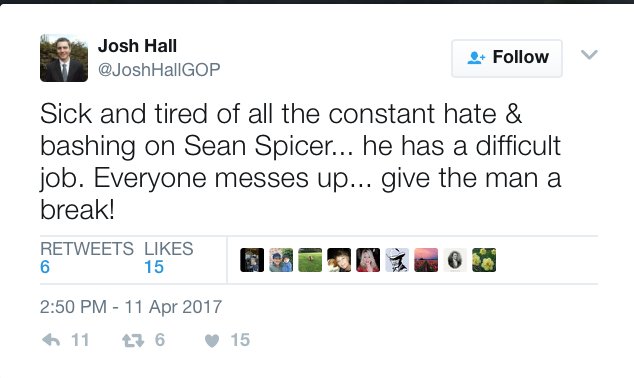The height and width of the screenshot is (378, 634).
Task: Like the tweet with the heart icon
Action: [x=212, y=341]
